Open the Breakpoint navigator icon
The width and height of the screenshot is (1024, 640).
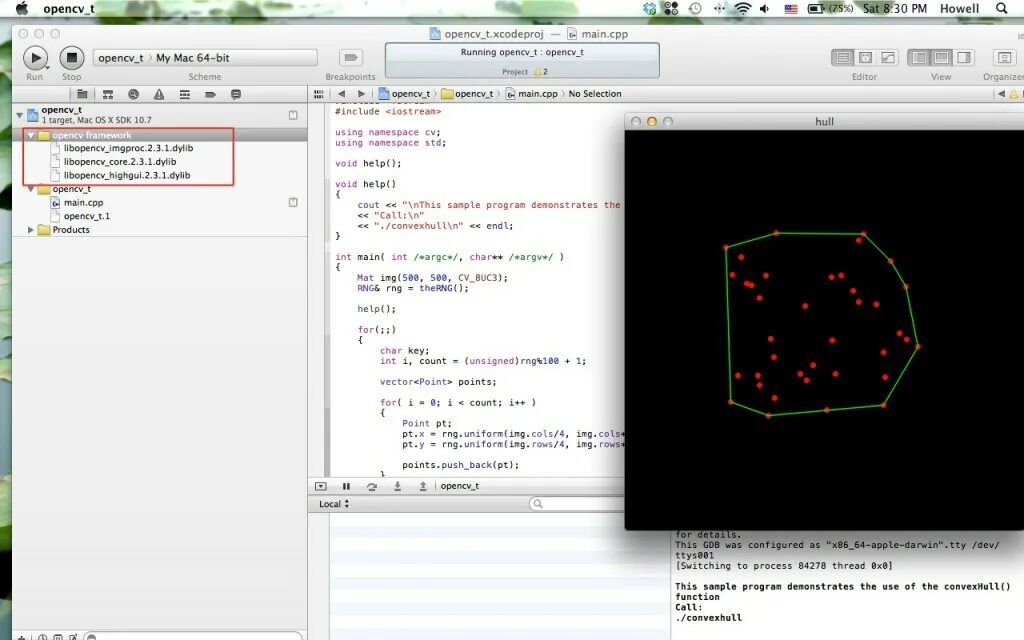click(210, 95)
